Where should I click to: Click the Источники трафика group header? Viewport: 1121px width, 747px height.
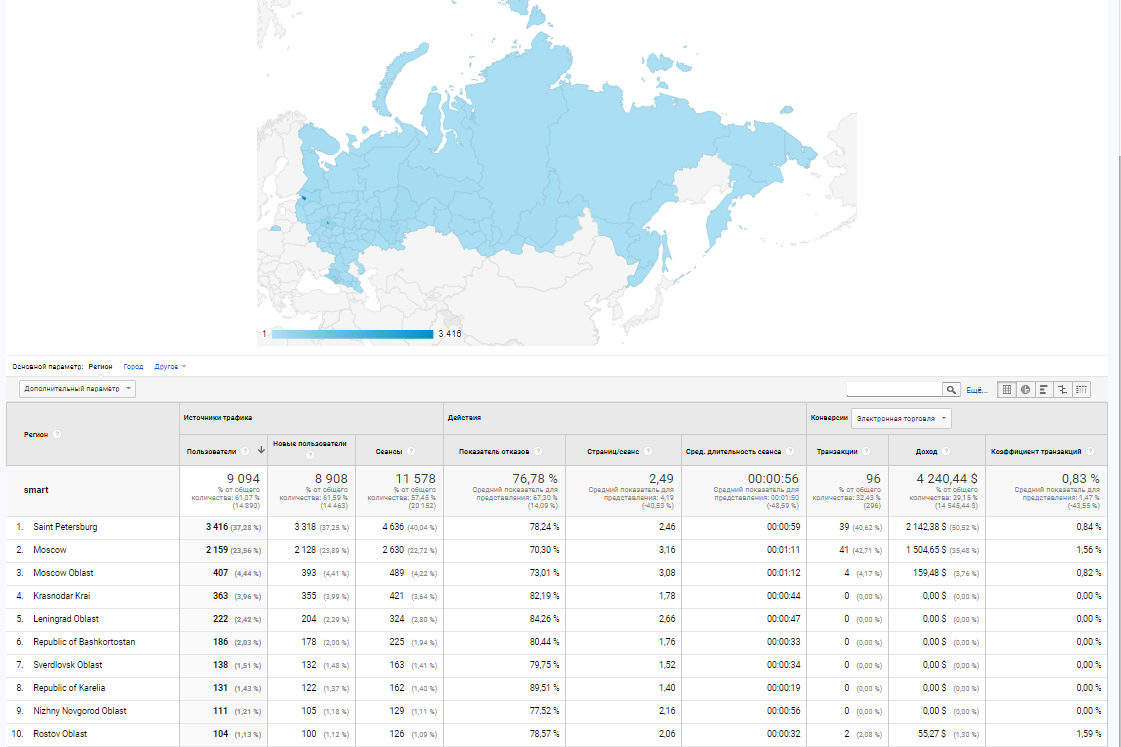(217, 417)
